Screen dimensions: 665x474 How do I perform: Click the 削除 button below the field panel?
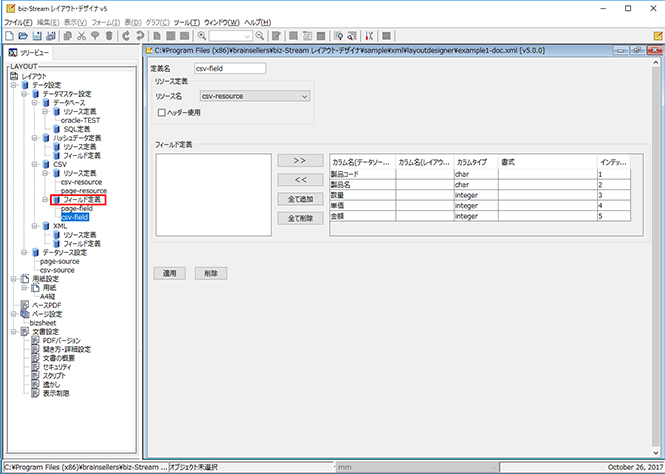tap(211, 273)
